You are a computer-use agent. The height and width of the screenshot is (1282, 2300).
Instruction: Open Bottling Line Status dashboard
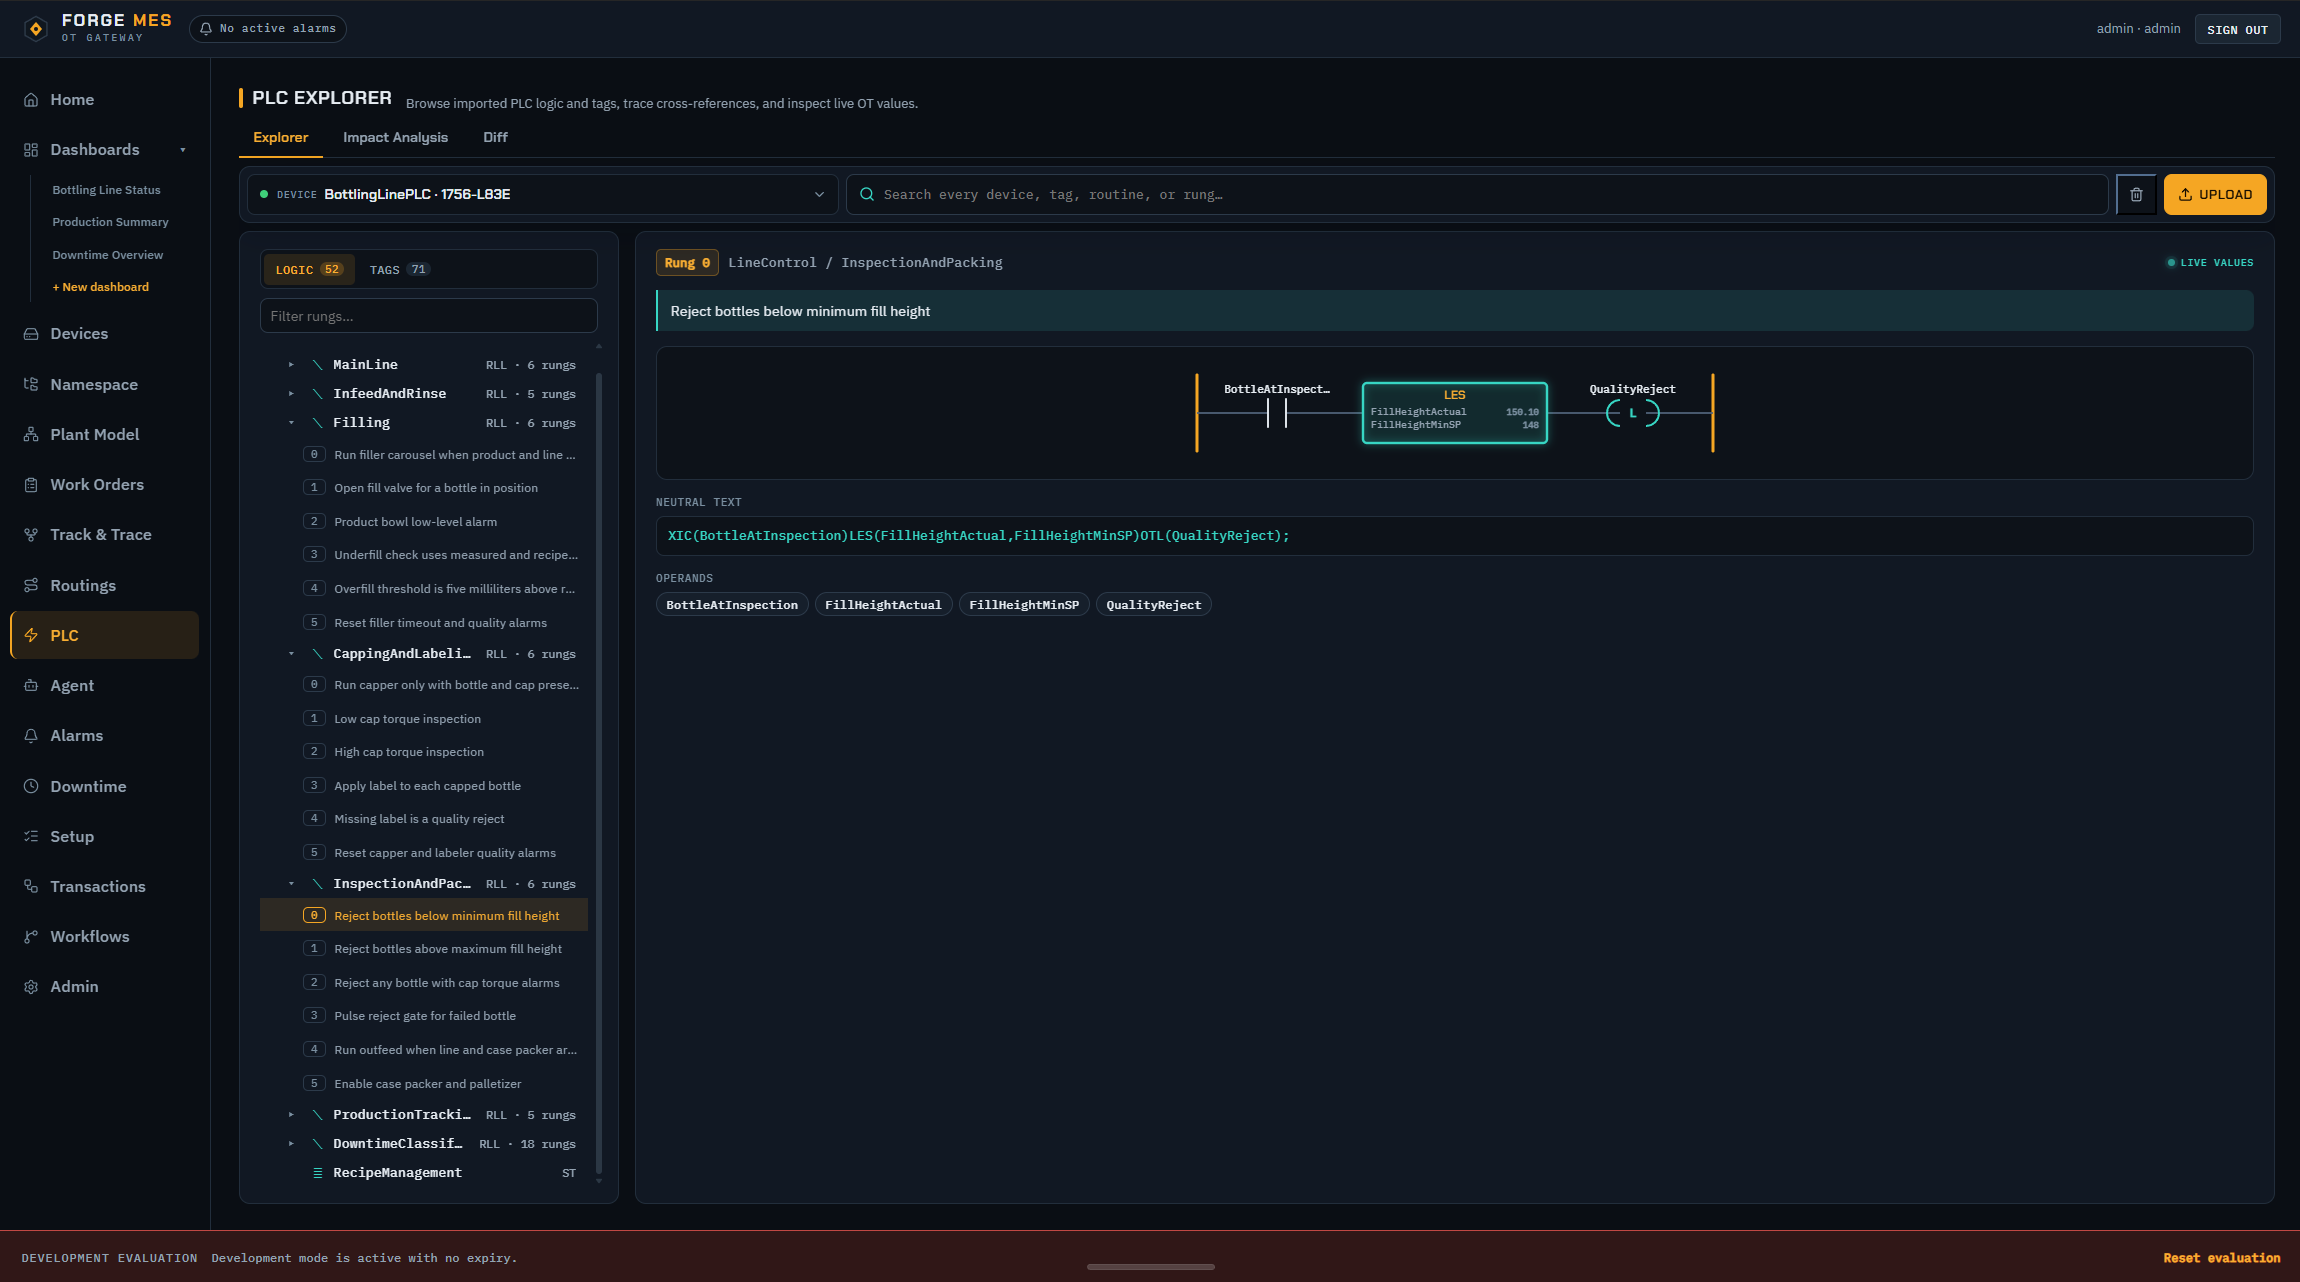point(106,190)
